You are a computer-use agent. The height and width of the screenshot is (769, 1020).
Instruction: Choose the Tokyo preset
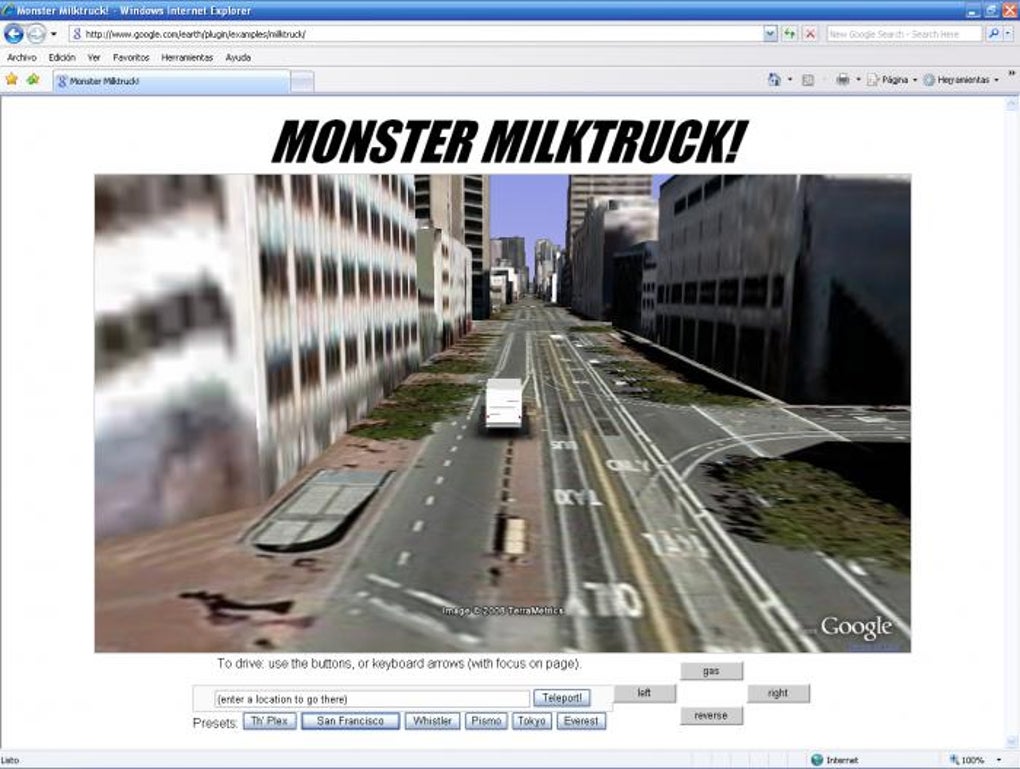pos(532,721)
